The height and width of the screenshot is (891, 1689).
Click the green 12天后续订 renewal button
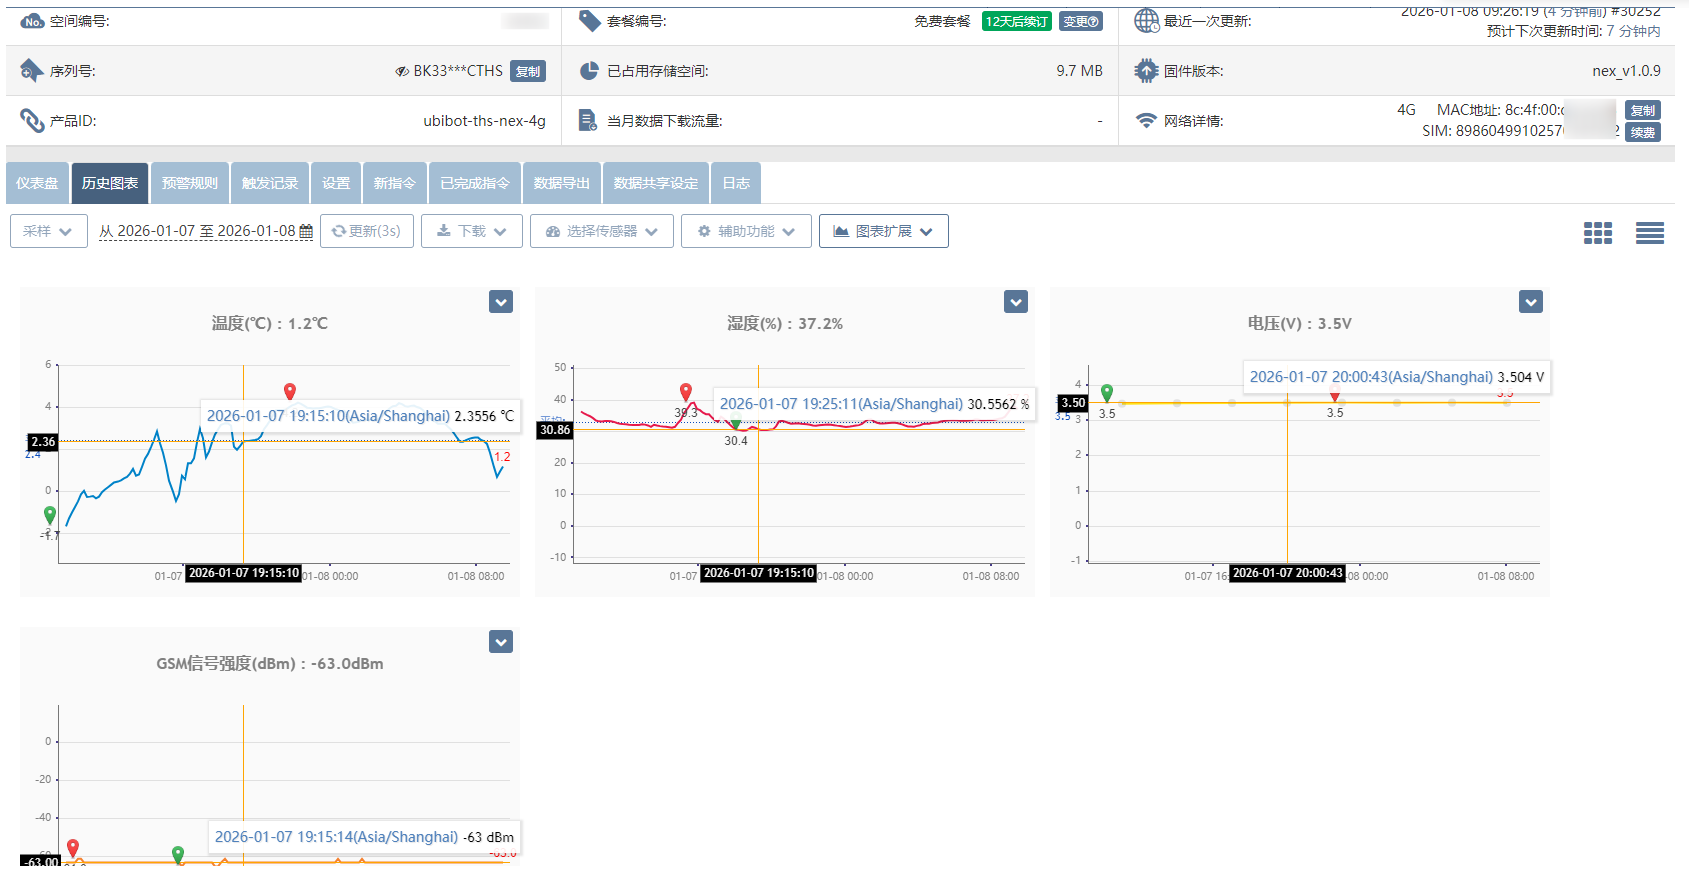[1016, 21]
